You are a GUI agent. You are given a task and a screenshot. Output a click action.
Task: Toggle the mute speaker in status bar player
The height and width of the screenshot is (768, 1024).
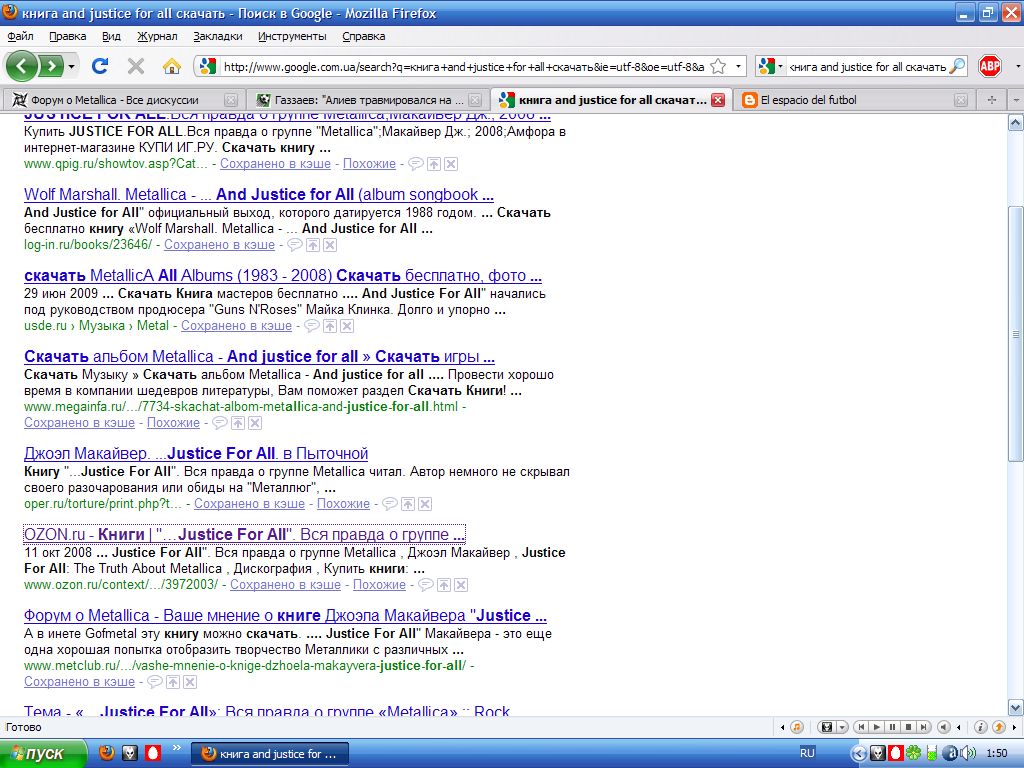943,727
